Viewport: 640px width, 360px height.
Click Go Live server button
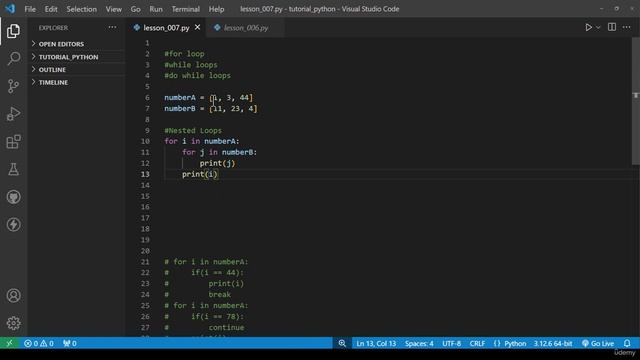(x=598, y=343)
